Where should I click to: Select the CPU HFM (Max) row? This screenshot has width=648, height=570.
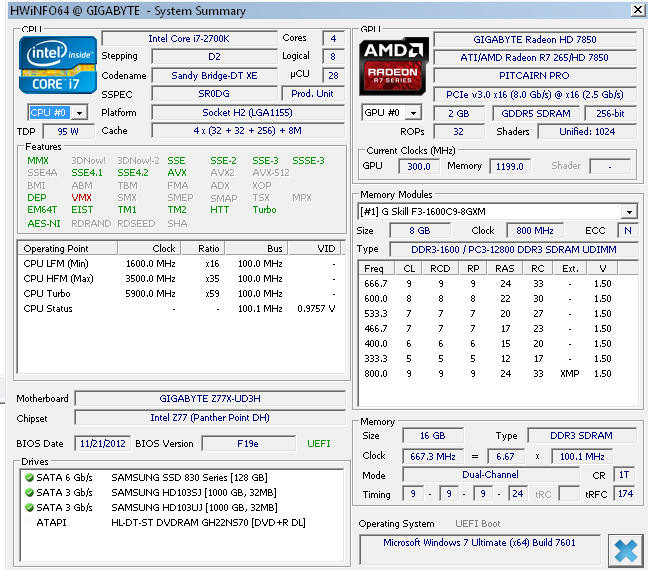(180, 279)
